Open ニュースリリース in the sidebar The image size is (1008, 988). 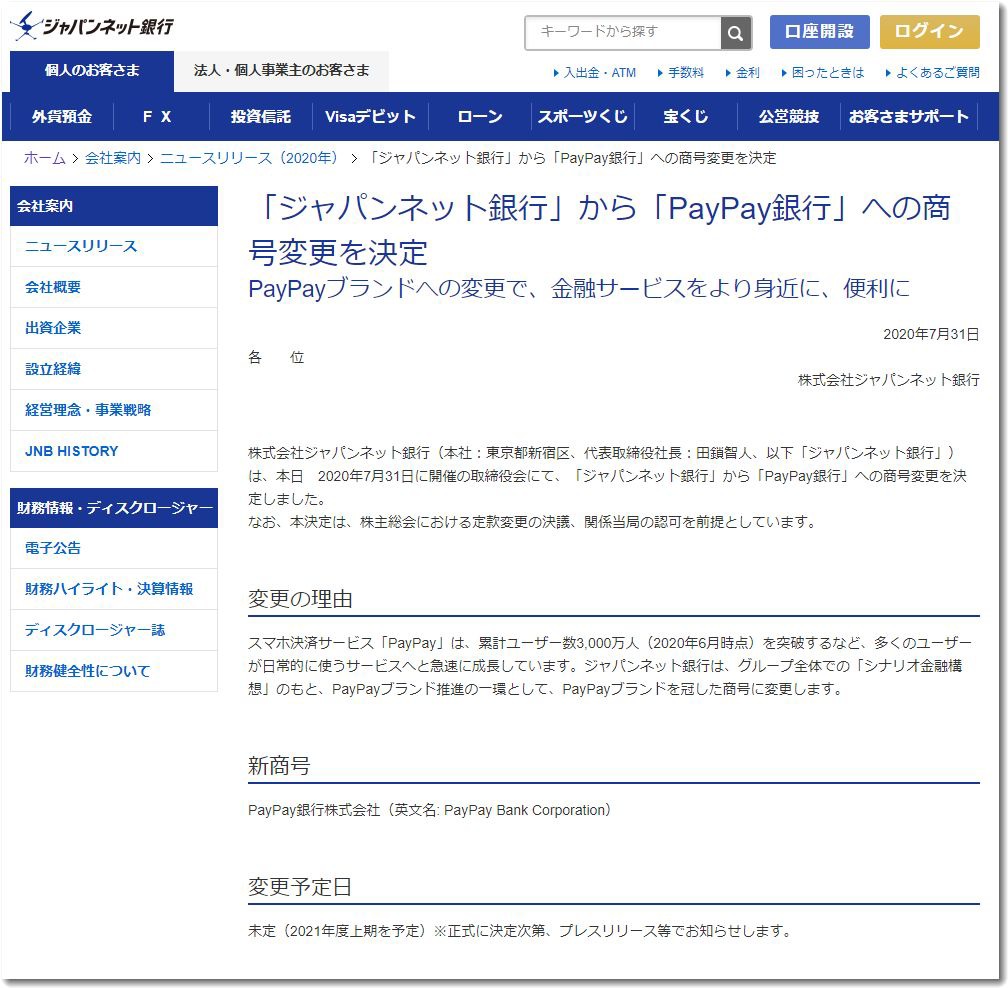pyautogui.click(x=114, y=246)
